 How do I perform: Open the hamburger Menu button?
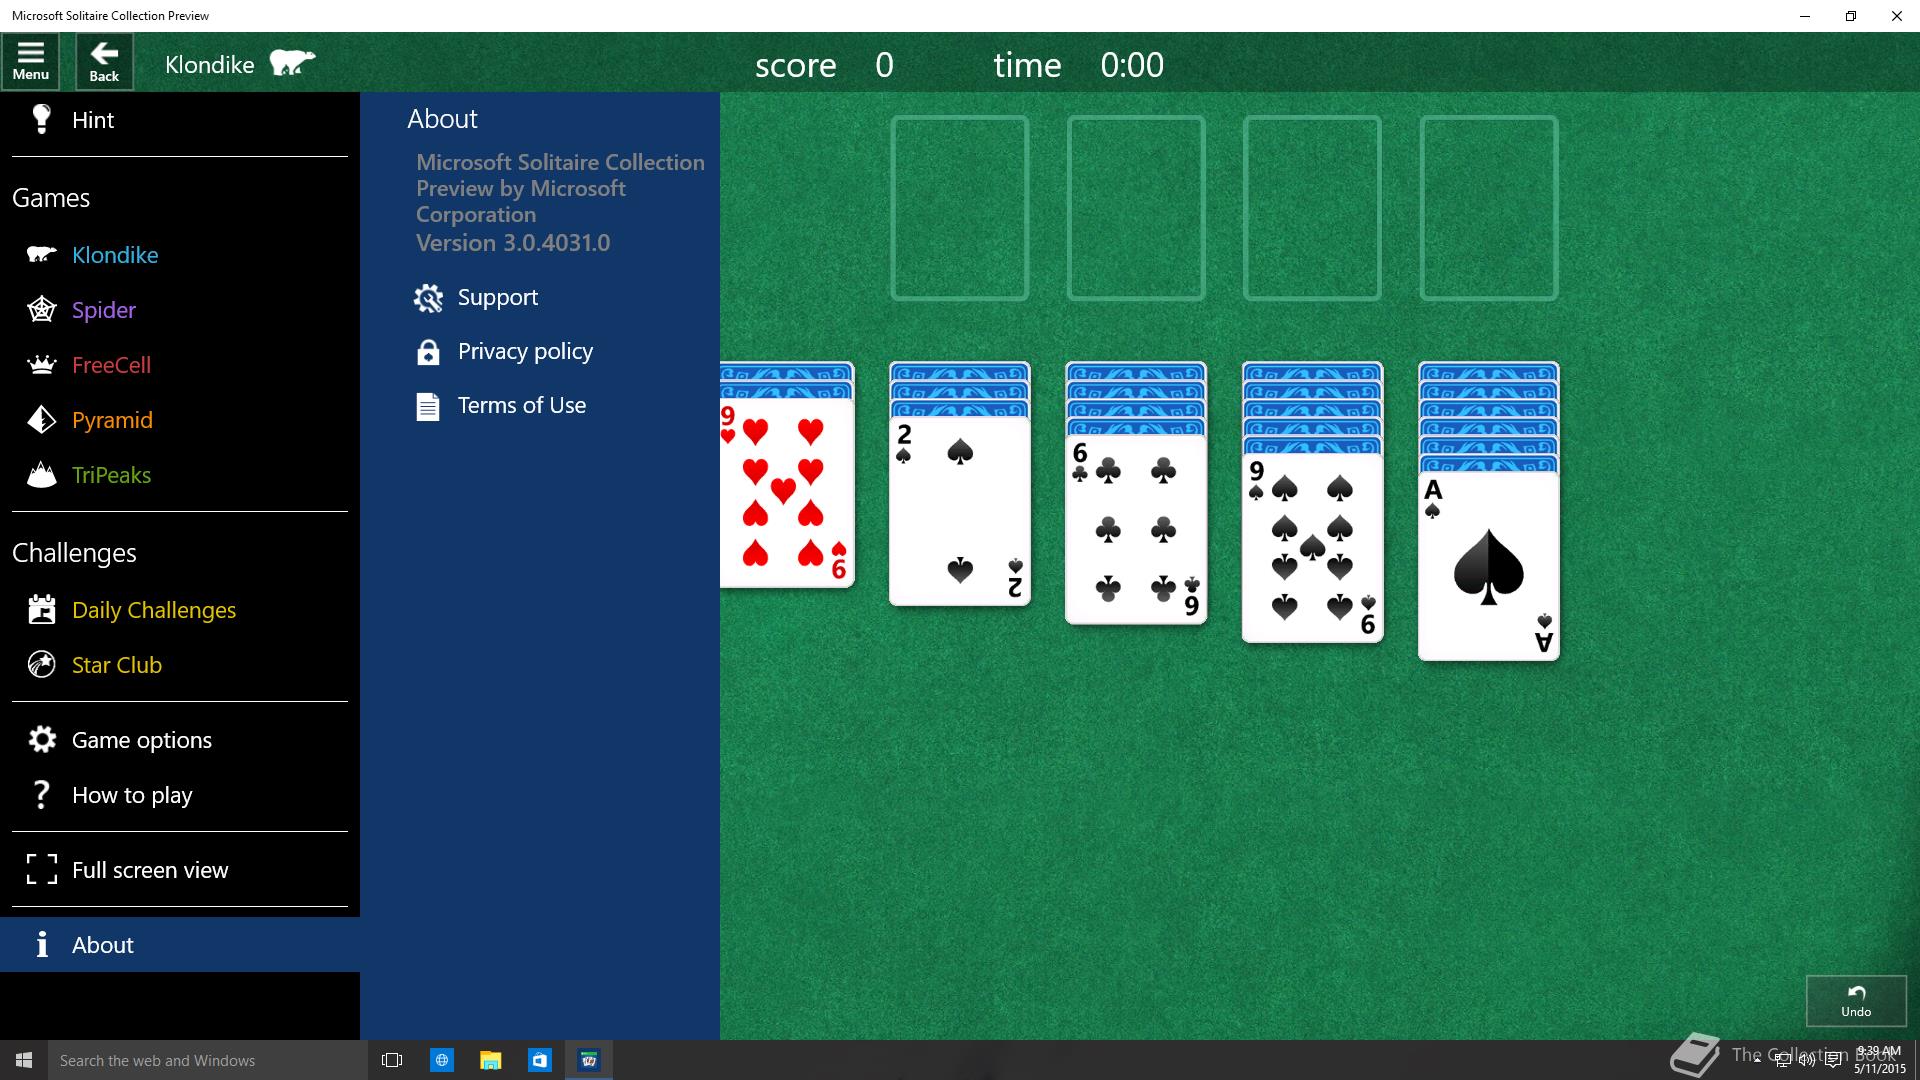pos(30,62)
